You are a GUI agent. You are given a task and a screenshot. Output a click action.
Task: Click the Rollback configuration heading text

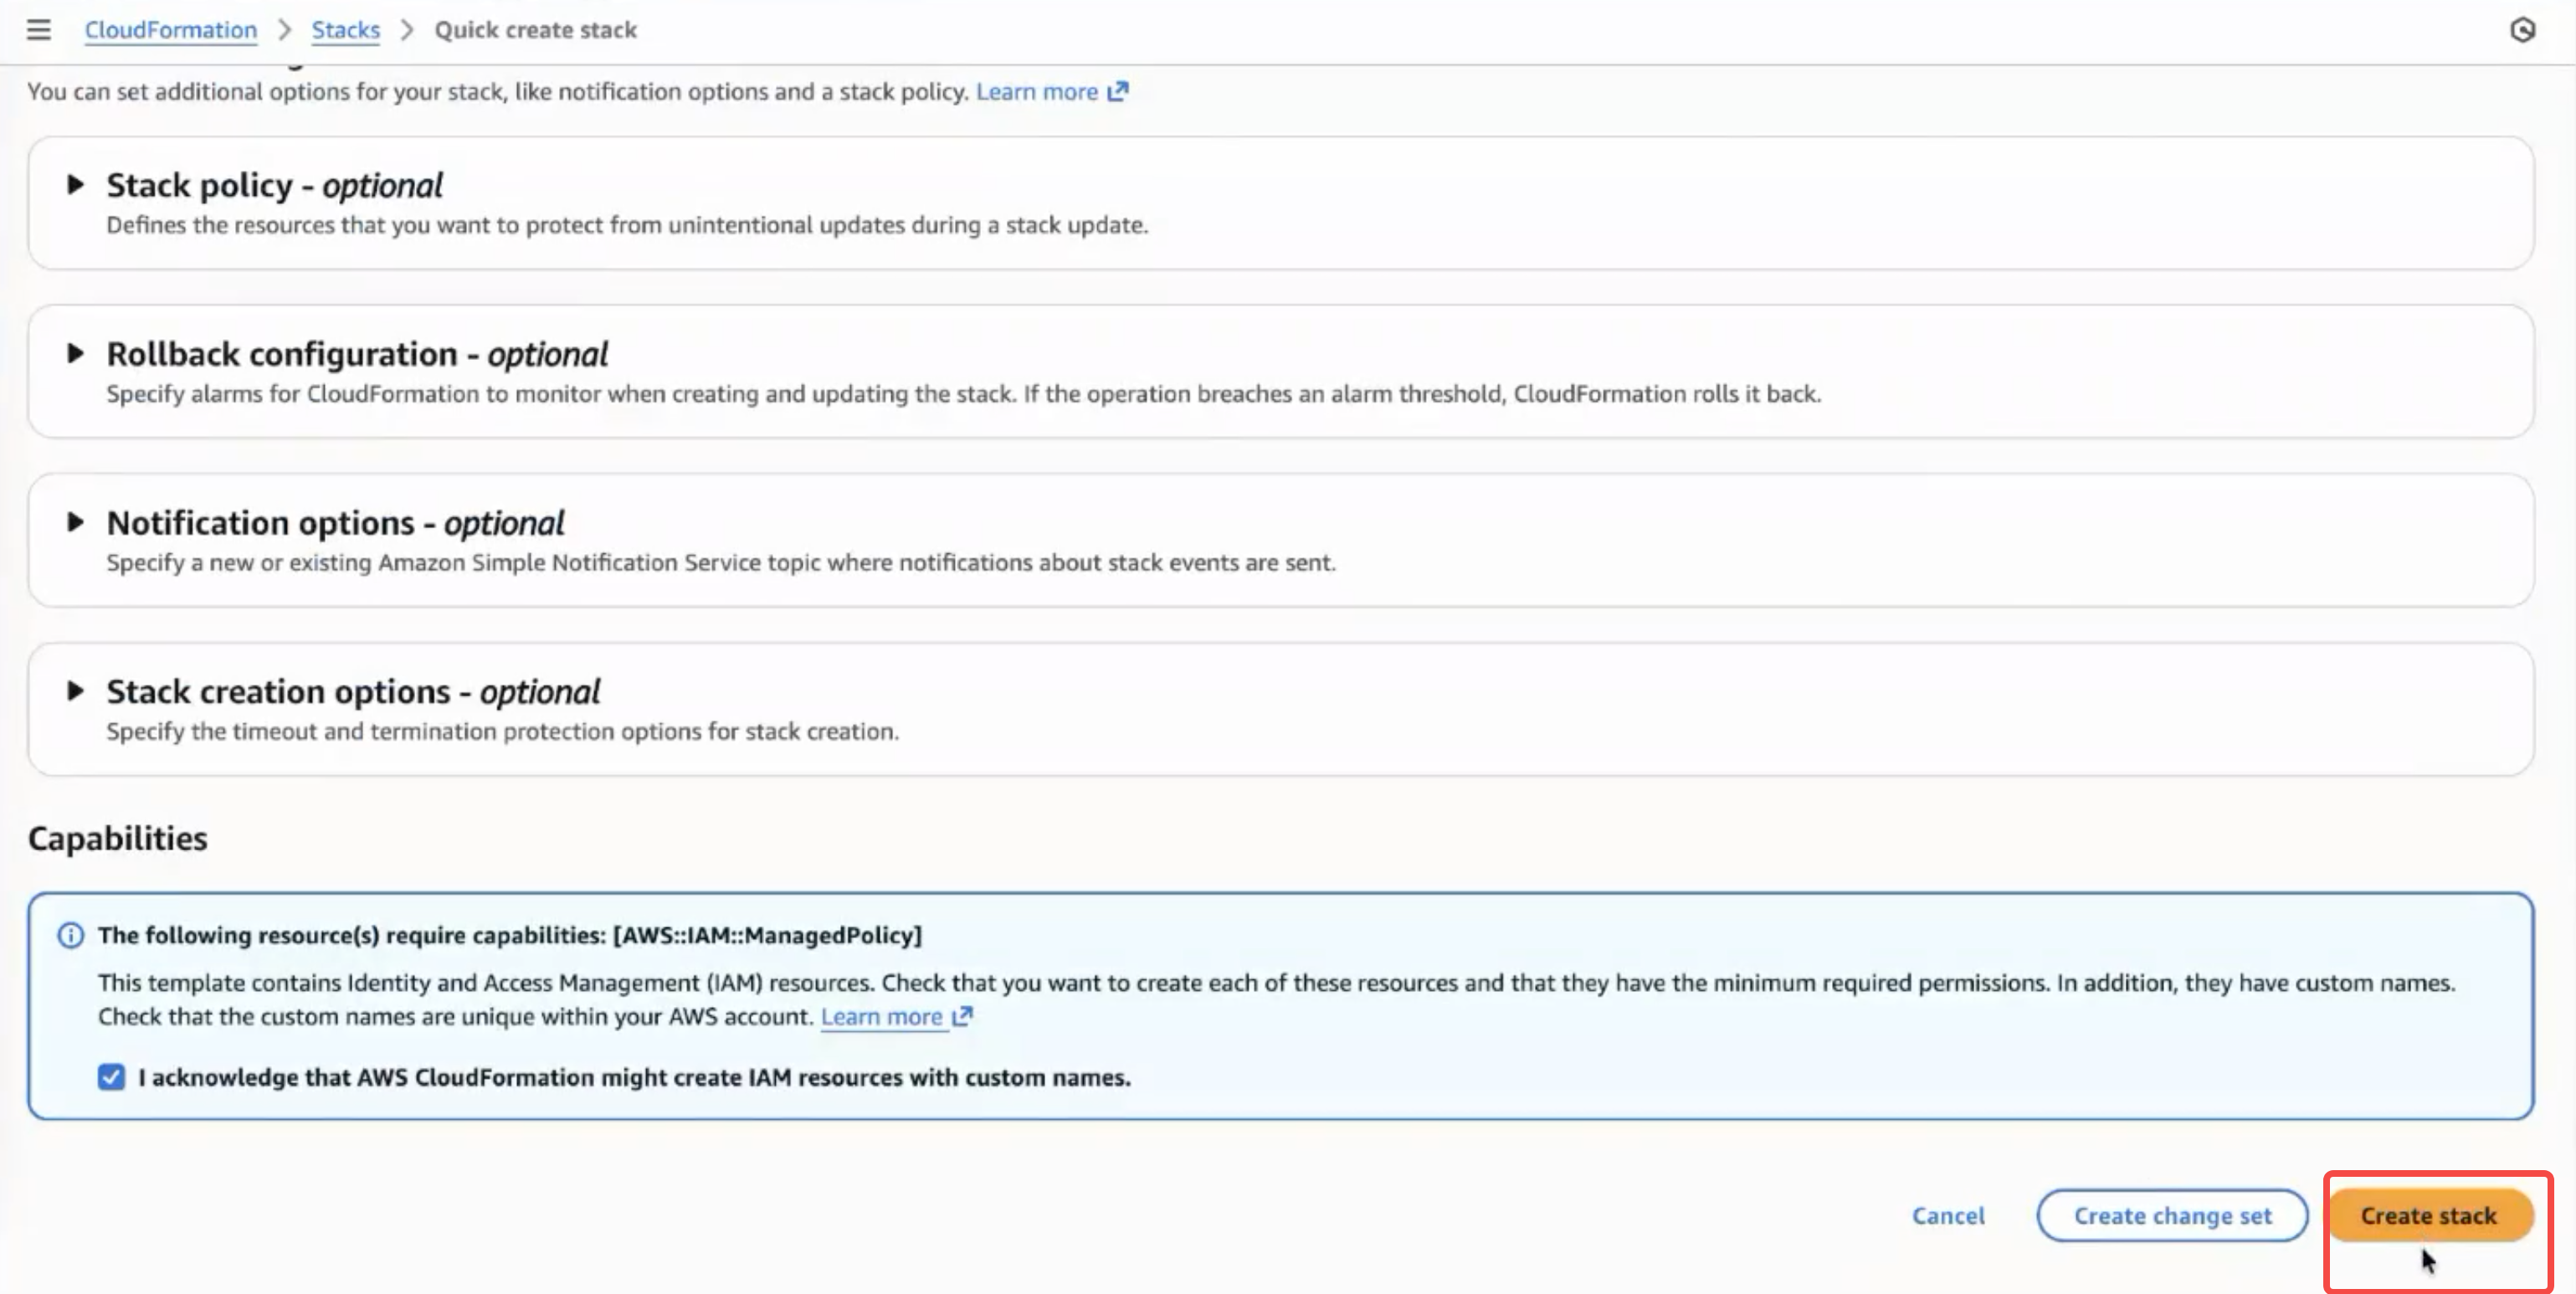[357, 354]
